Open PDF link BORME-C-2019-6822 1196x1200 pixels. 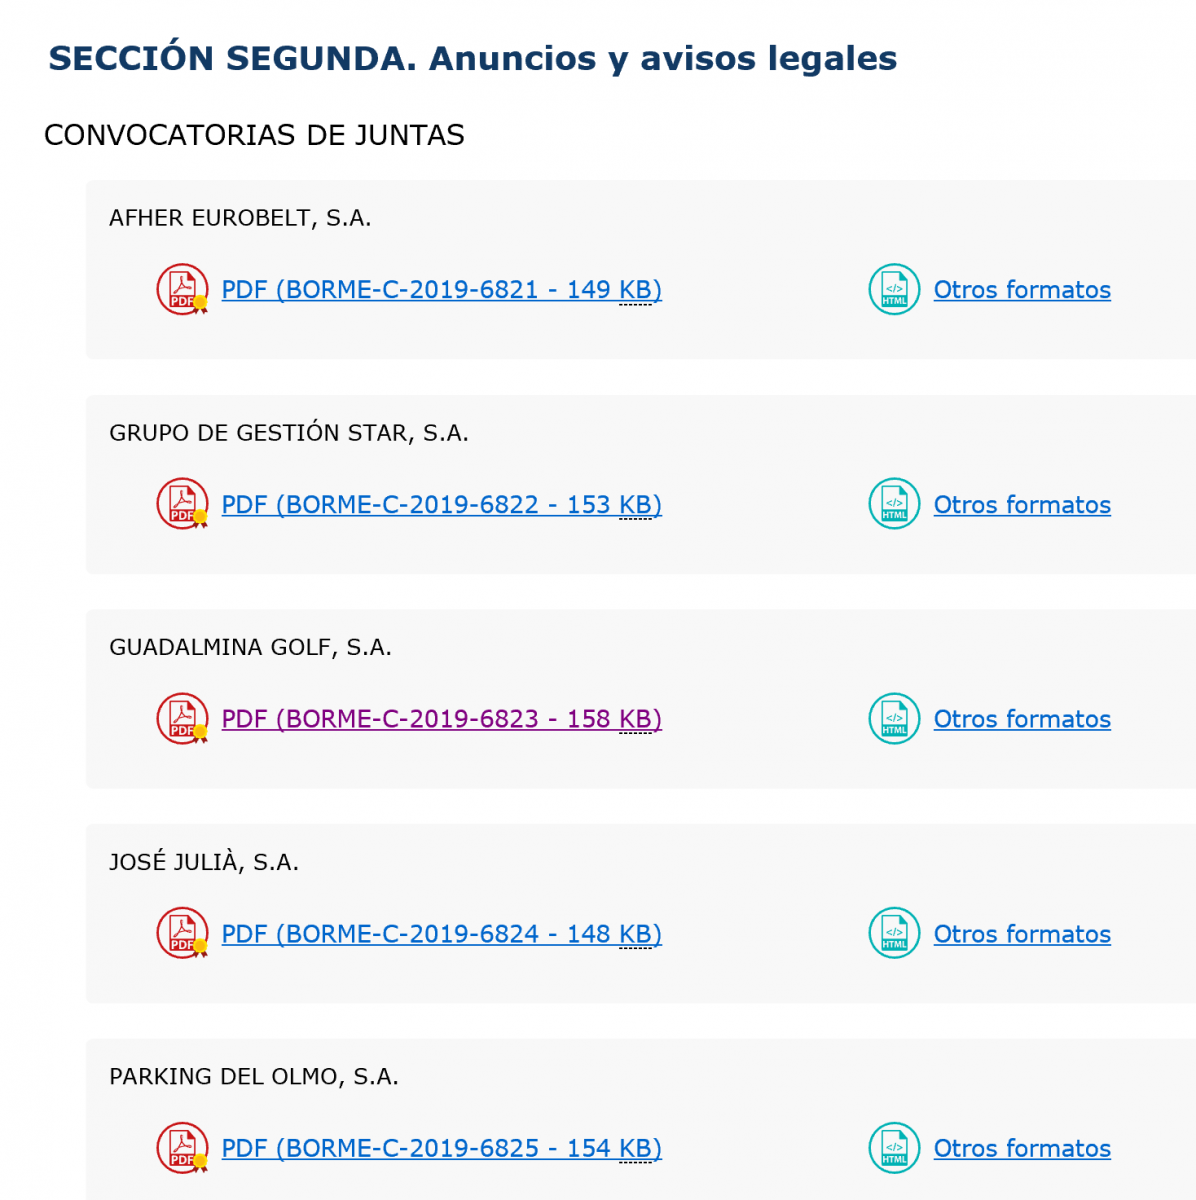tap(441, 505)
